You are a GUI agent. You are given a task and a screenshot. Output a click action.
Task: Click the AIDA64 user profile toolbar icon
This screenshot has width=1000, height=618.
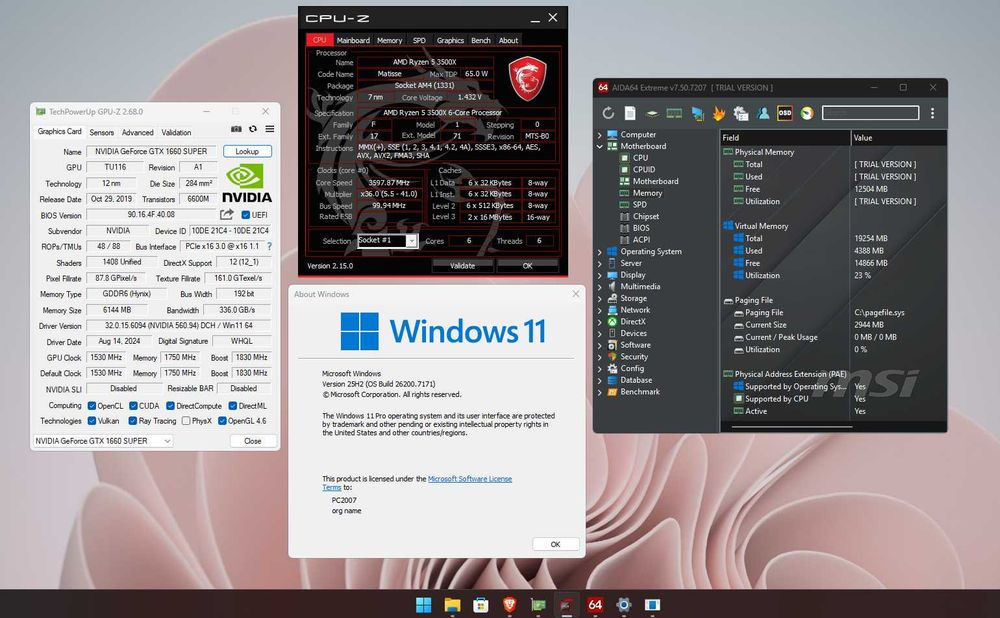coord(763,113)
